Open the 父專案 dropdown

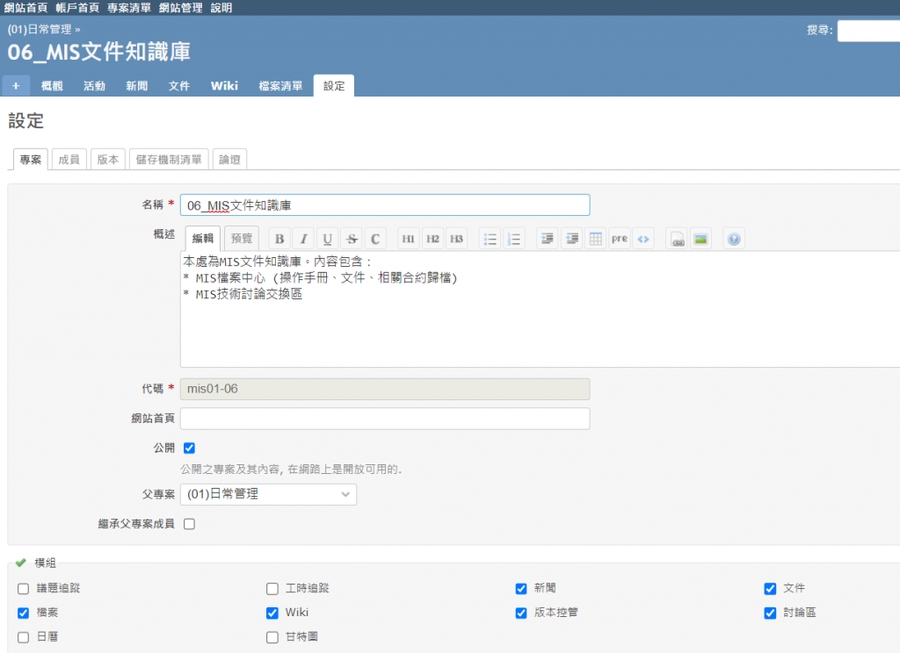point(268,494)
